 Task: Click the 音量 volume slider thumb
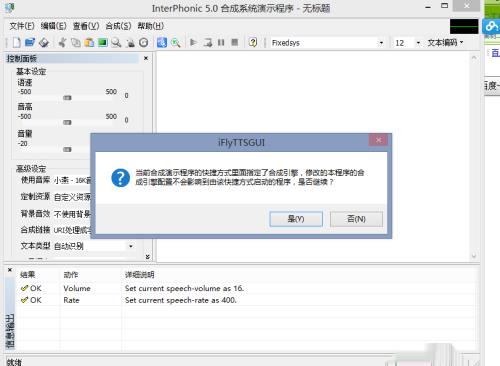tap(67, 149)
